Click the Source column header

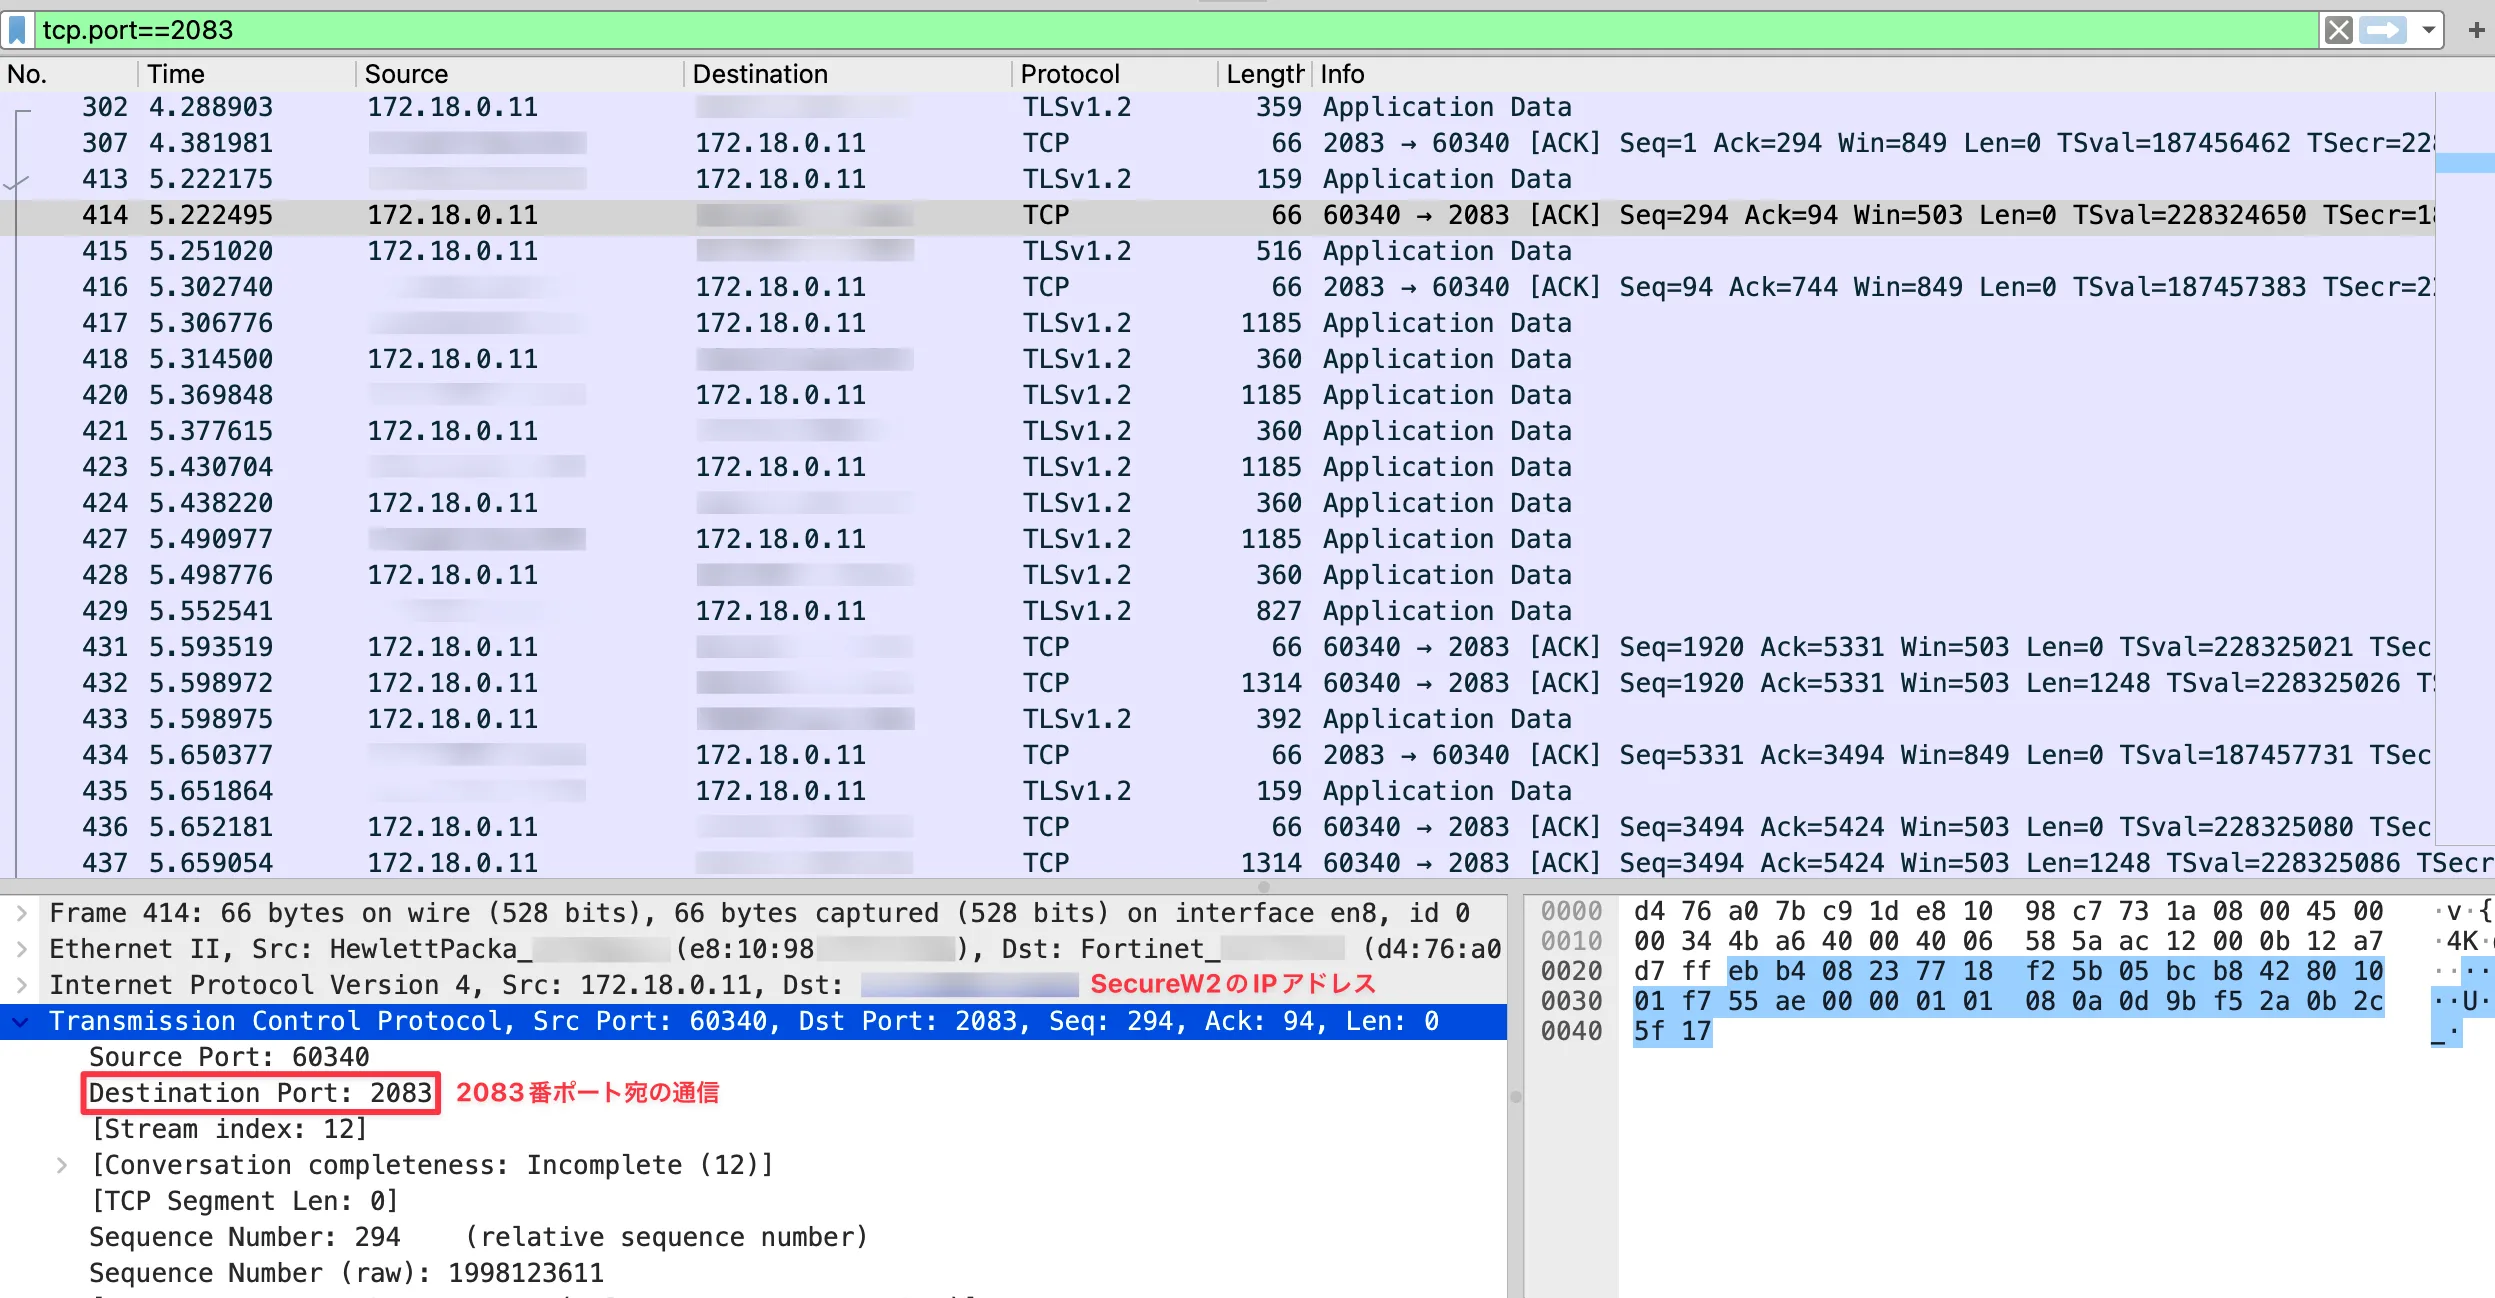pyautogui.click(x=406, y=74)
